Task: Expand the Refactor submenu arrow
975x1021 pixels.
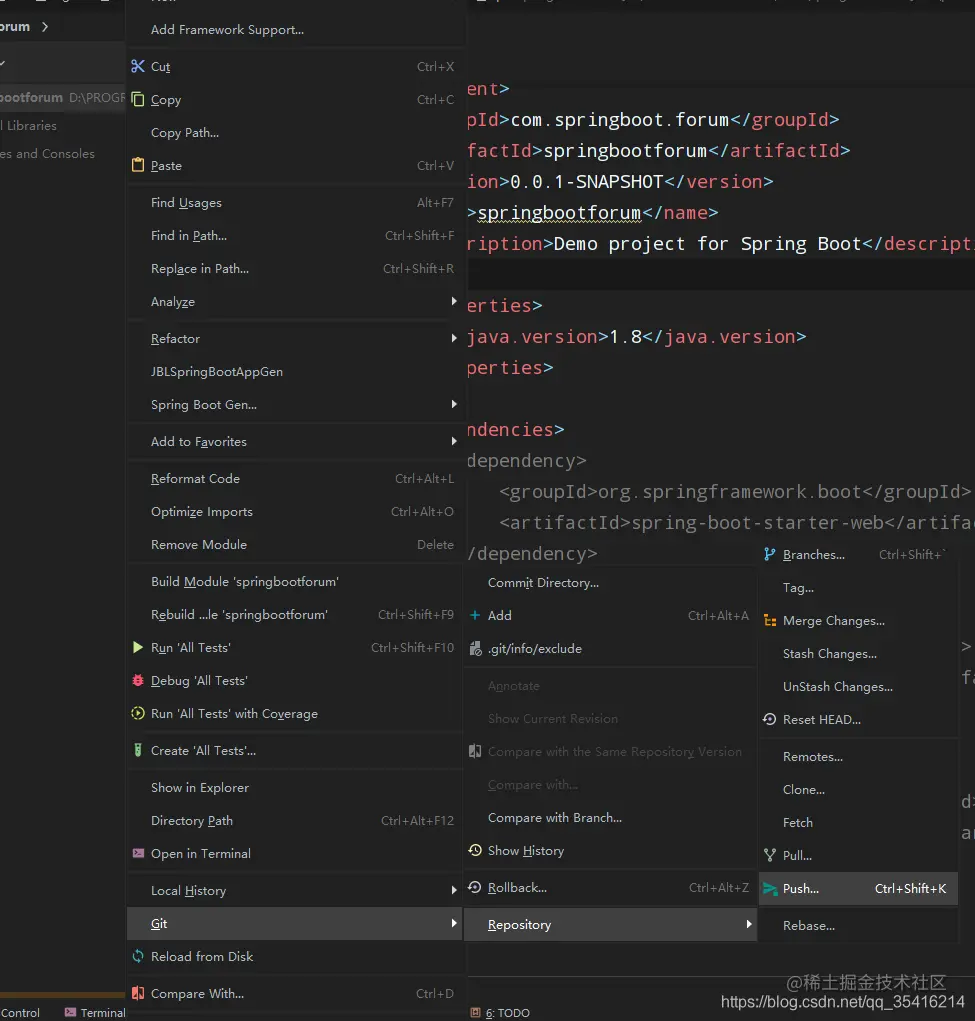Action: (x=453, y=338)
